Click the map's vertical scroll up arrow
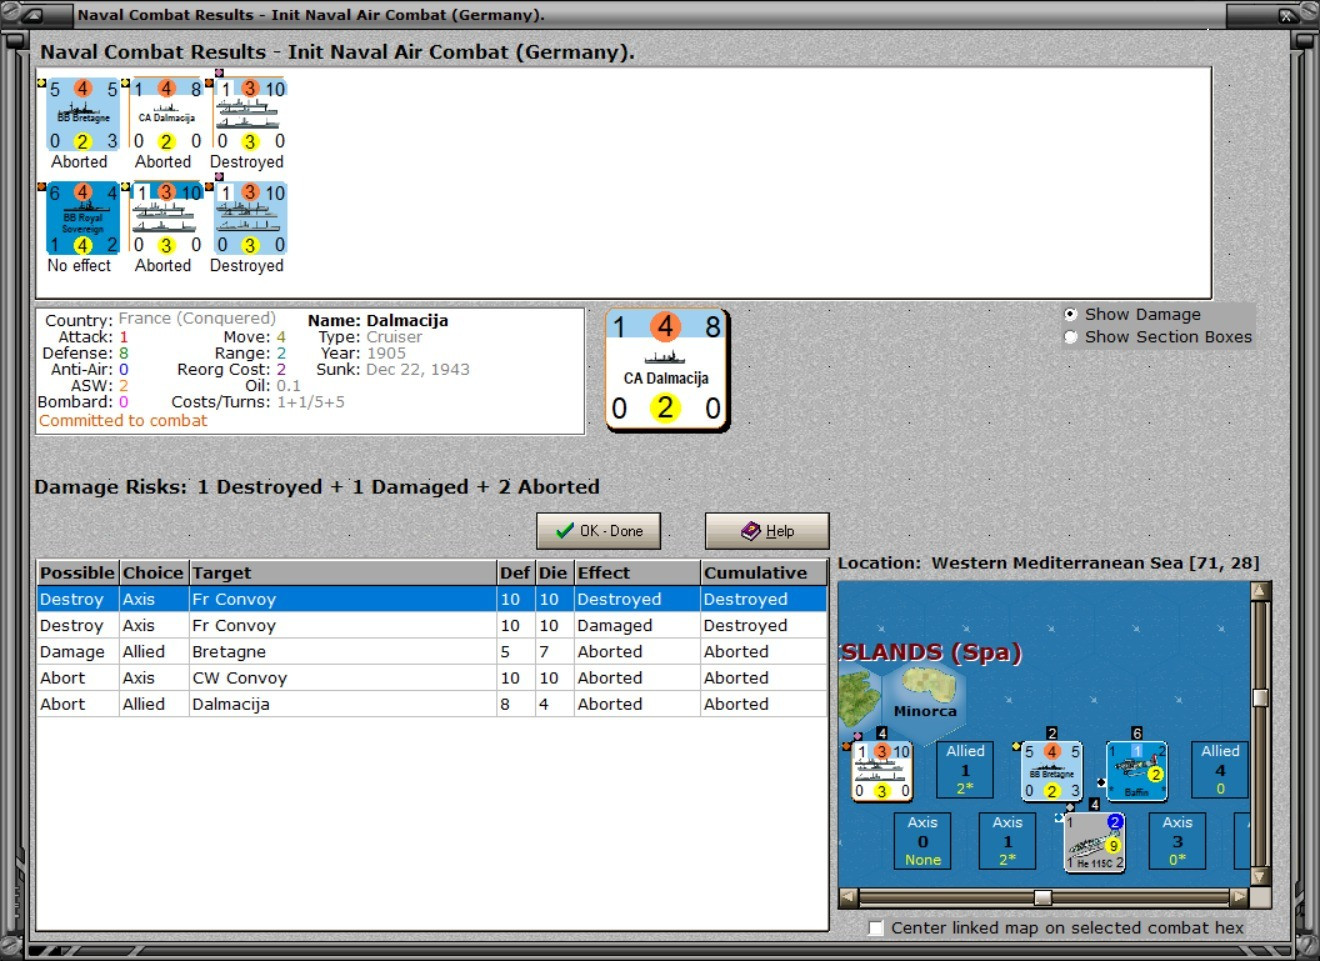 click(1260, 591)
